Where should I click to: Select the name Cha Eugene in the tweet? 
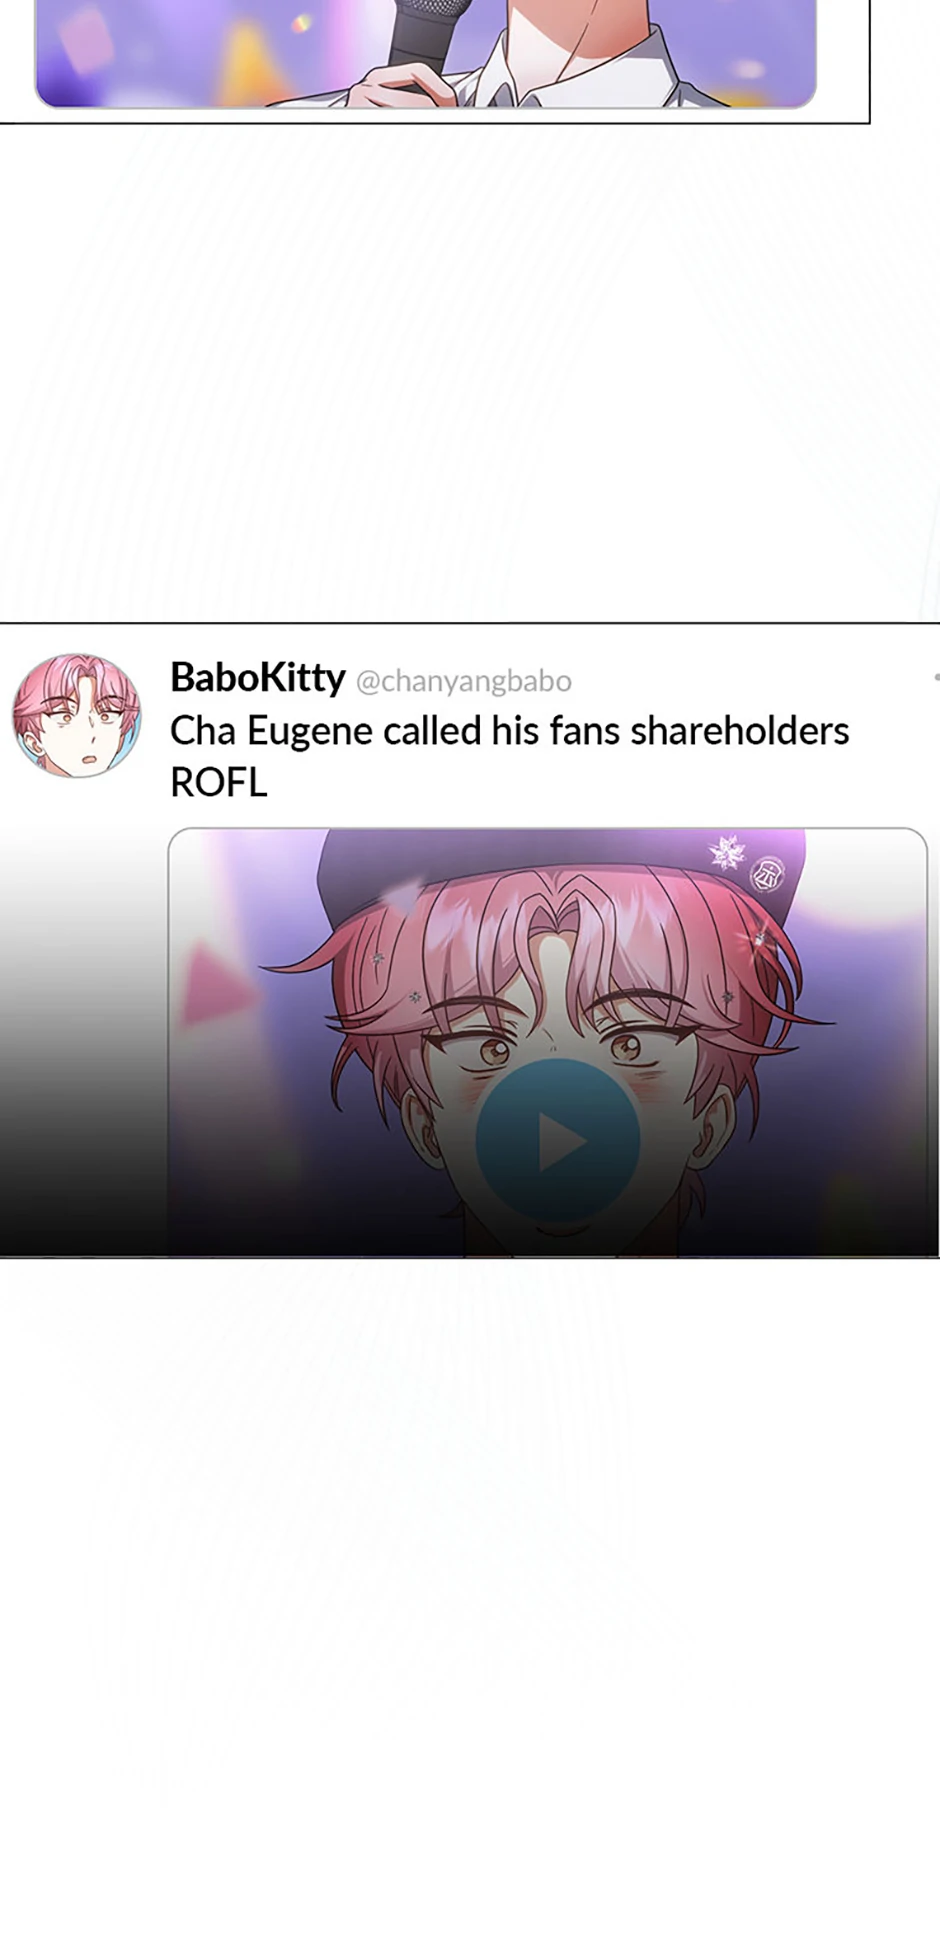click(271, 731)
